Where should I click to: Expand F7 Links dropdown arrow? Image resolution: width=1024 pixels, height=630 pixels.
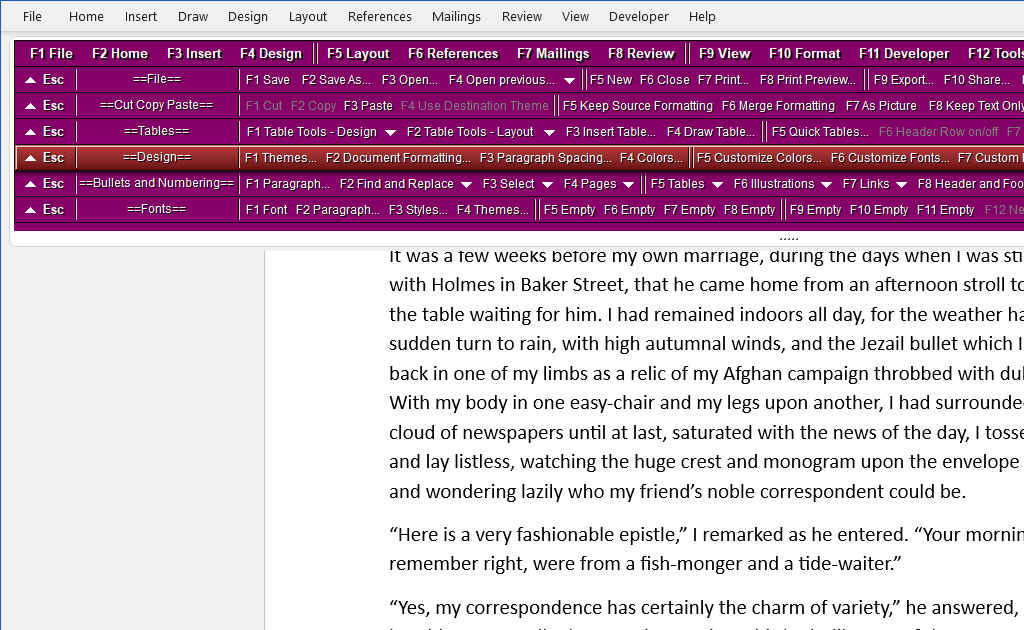tap(901, 185)
